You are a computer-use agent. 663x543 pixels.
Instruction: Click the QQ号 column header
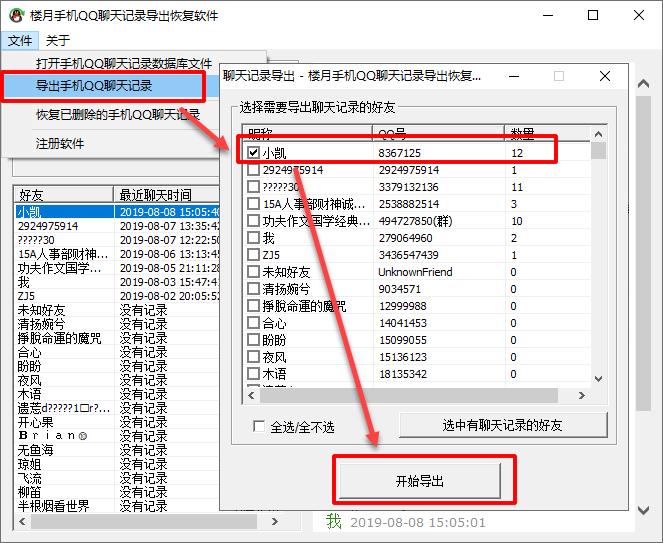pos(438,132)
